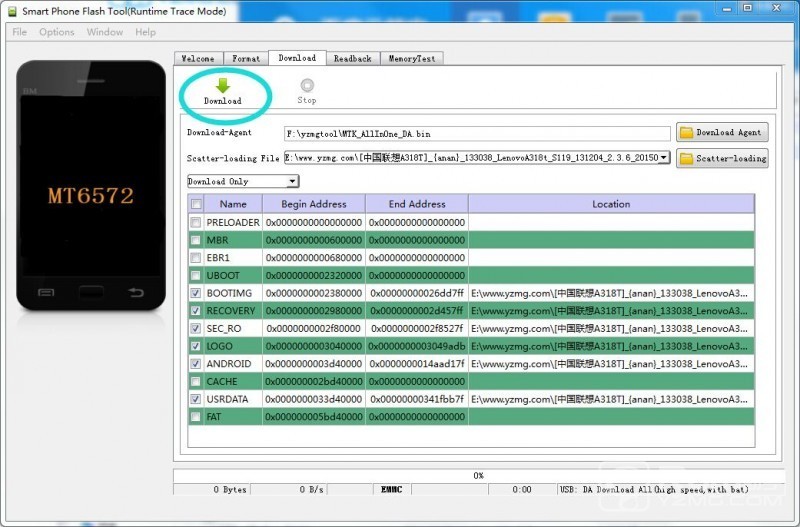Enable the PRELOADER checkbox
Screen dimensions: 800x527
click(x=196, y=222)
